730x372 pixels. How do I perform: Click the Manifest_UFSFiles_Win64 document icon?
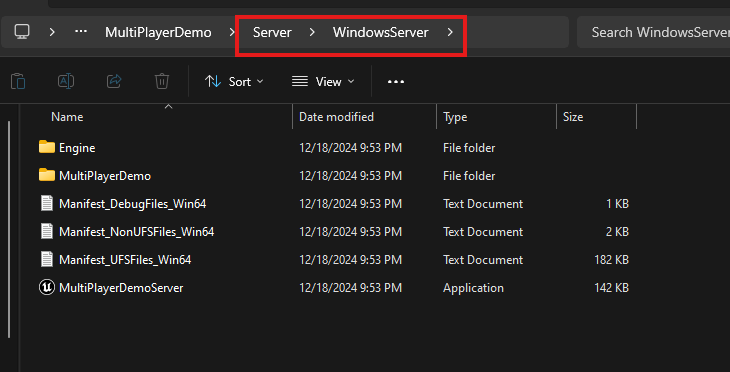coord(47,259)
